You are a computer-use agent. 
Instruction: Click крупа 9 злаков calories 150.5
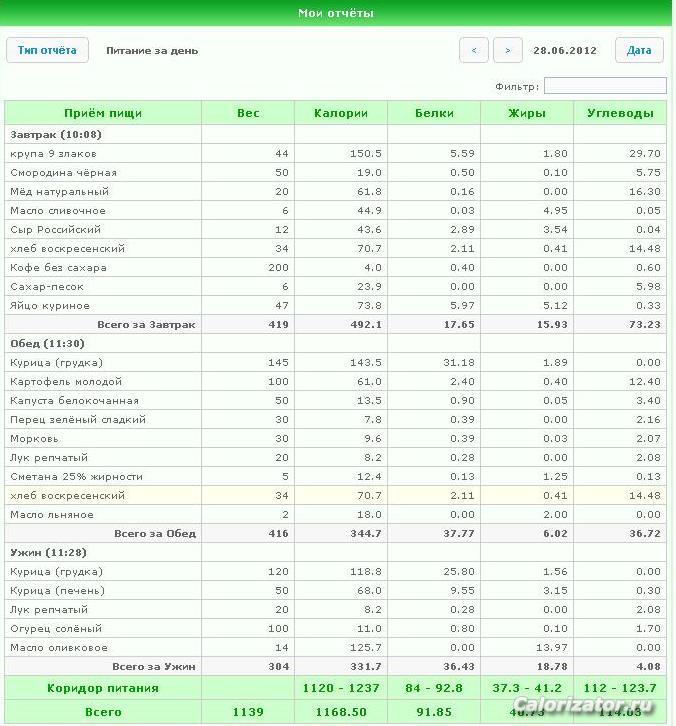coord(366,153)
